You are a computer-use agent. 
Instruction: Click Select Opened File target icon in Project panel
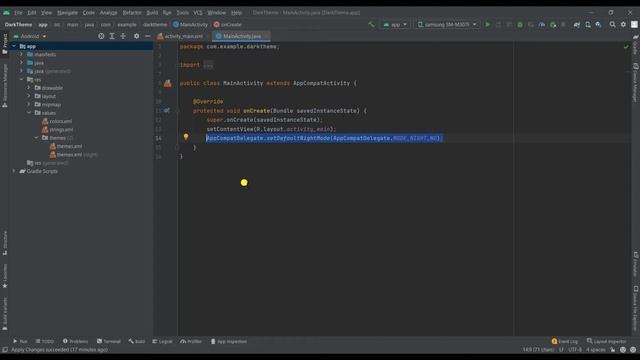101,36
